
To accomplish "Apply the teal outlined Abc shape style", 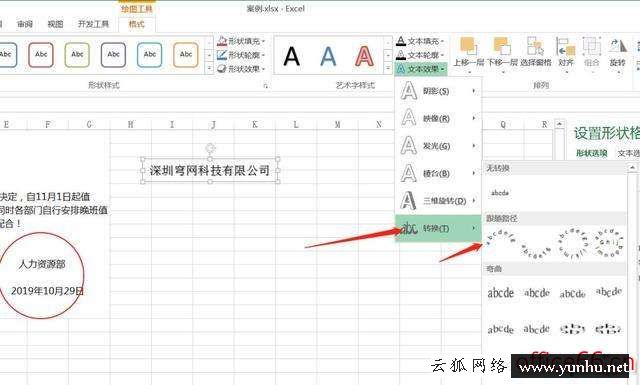I will point(150,55).
